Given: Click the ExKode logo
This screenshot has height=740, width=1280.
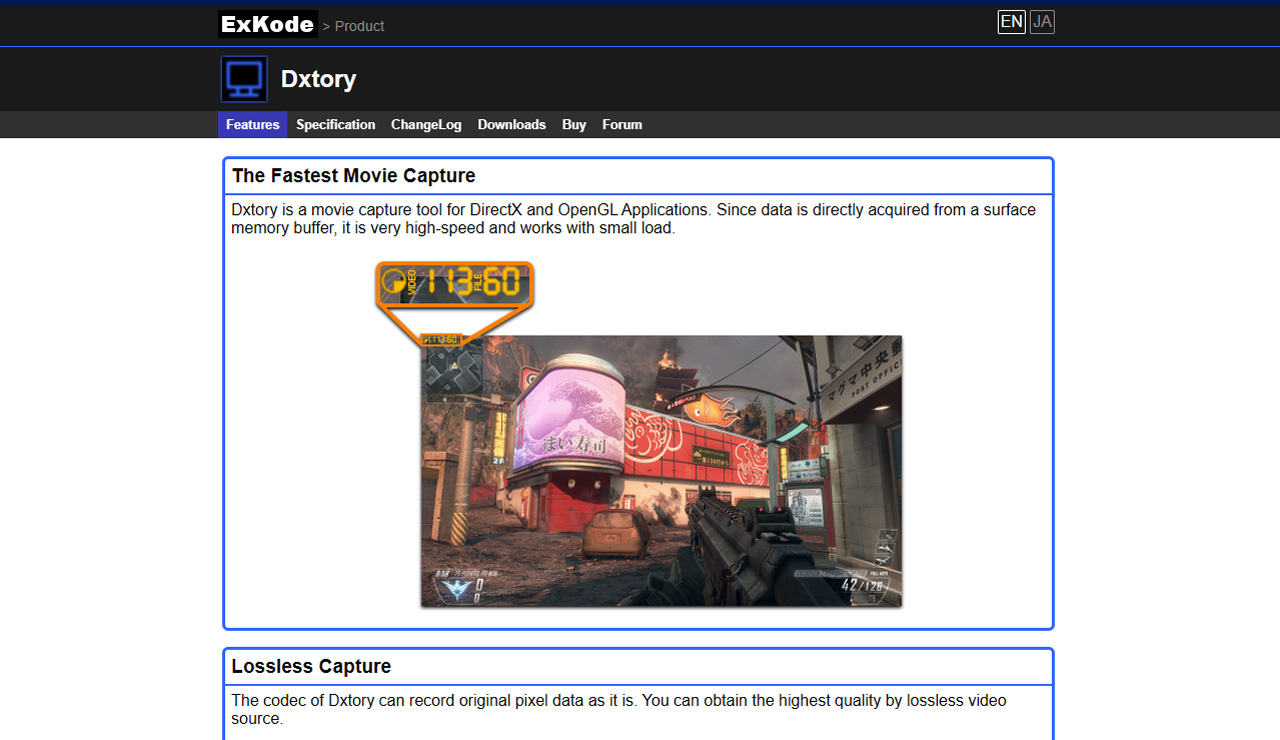Looking at the screenshot, I should coord(267,25).
